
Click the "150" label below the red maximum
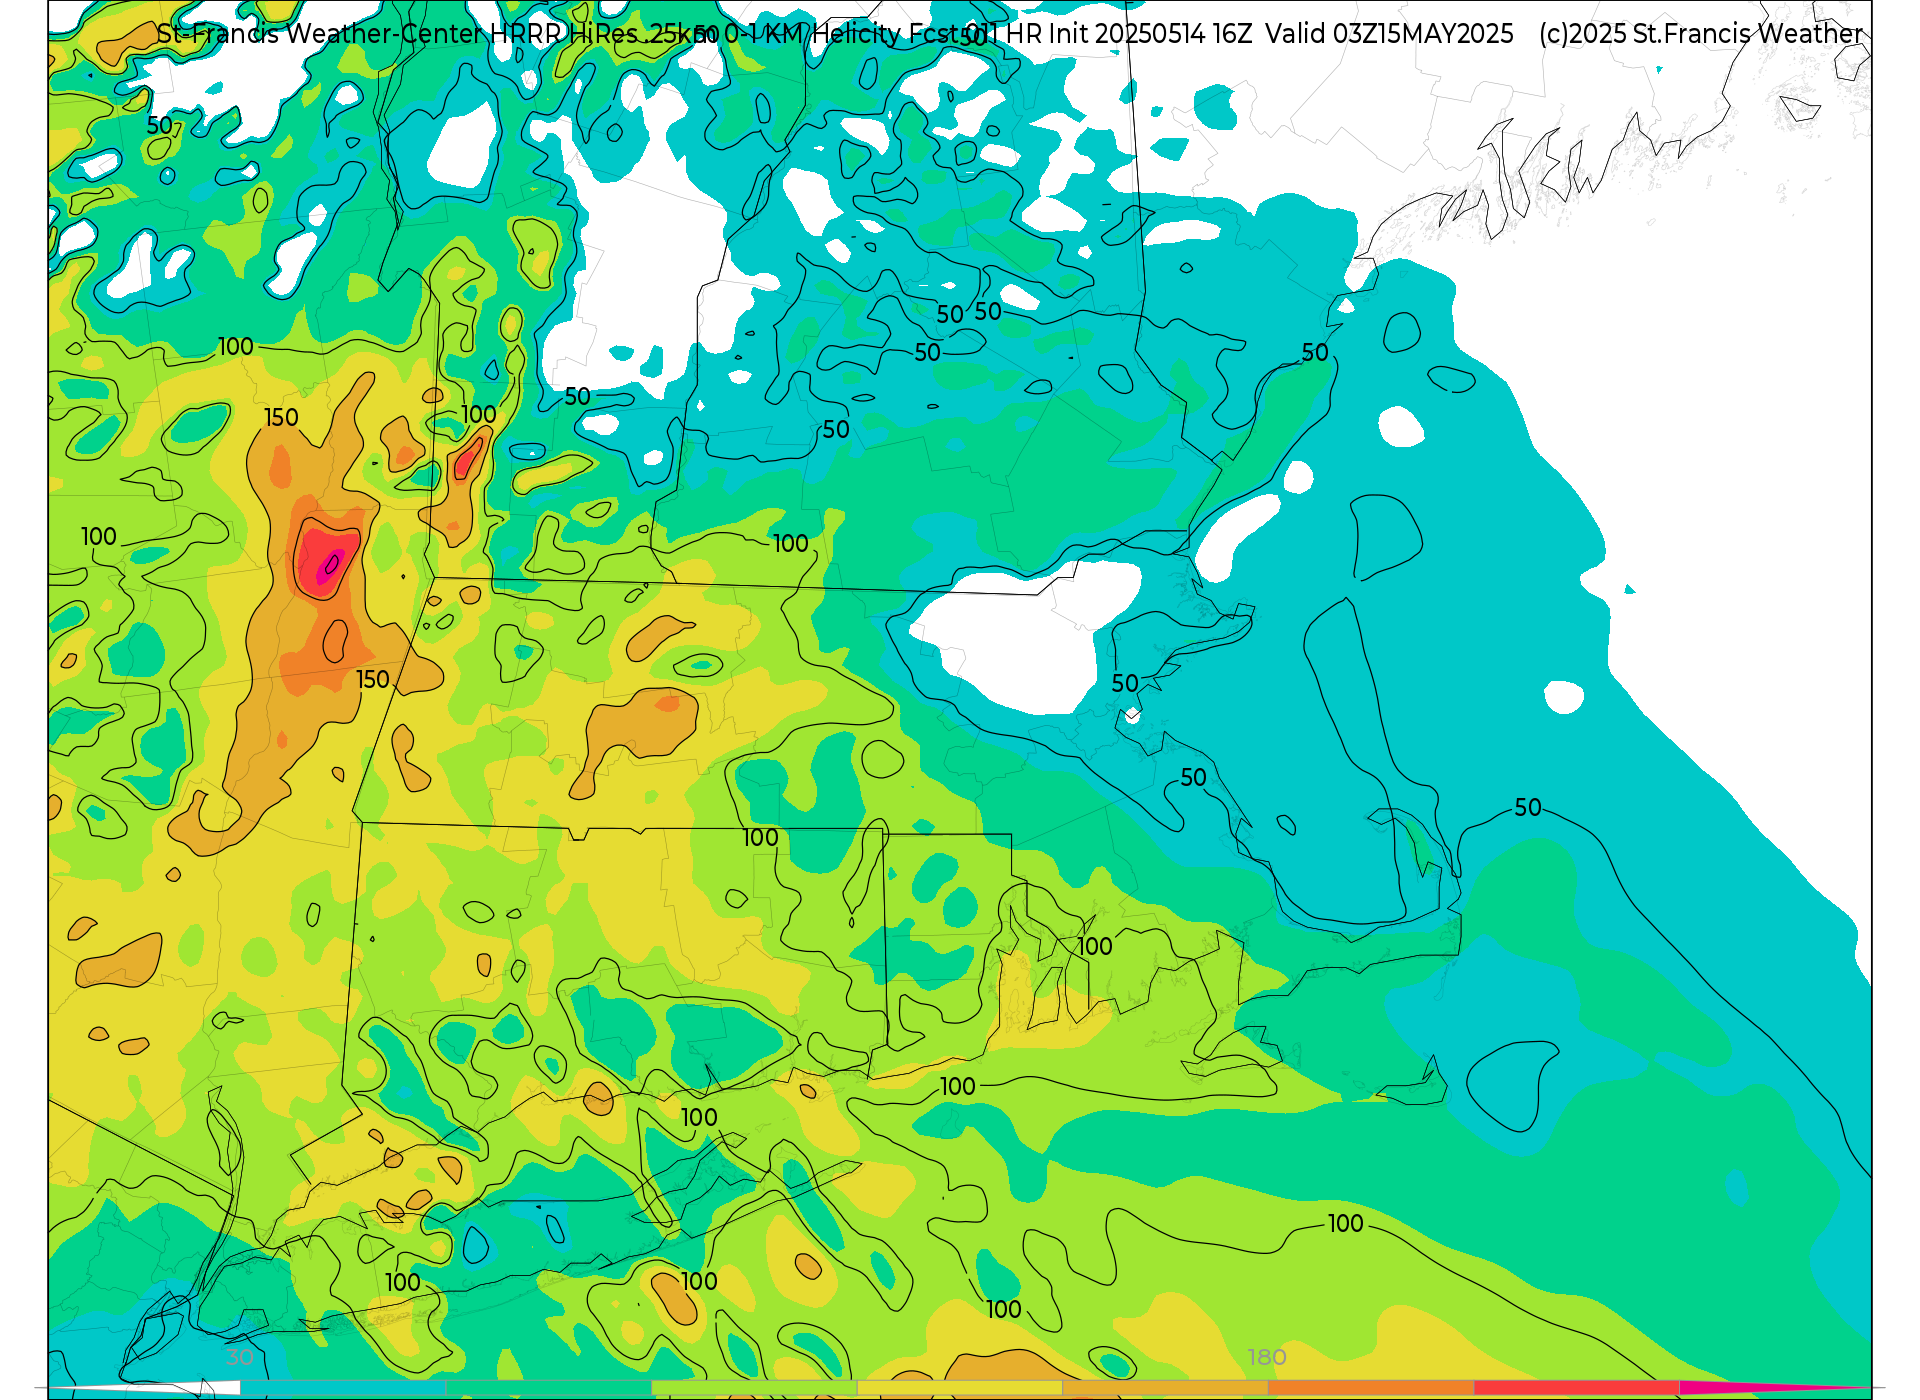click(x=373, y=680)
